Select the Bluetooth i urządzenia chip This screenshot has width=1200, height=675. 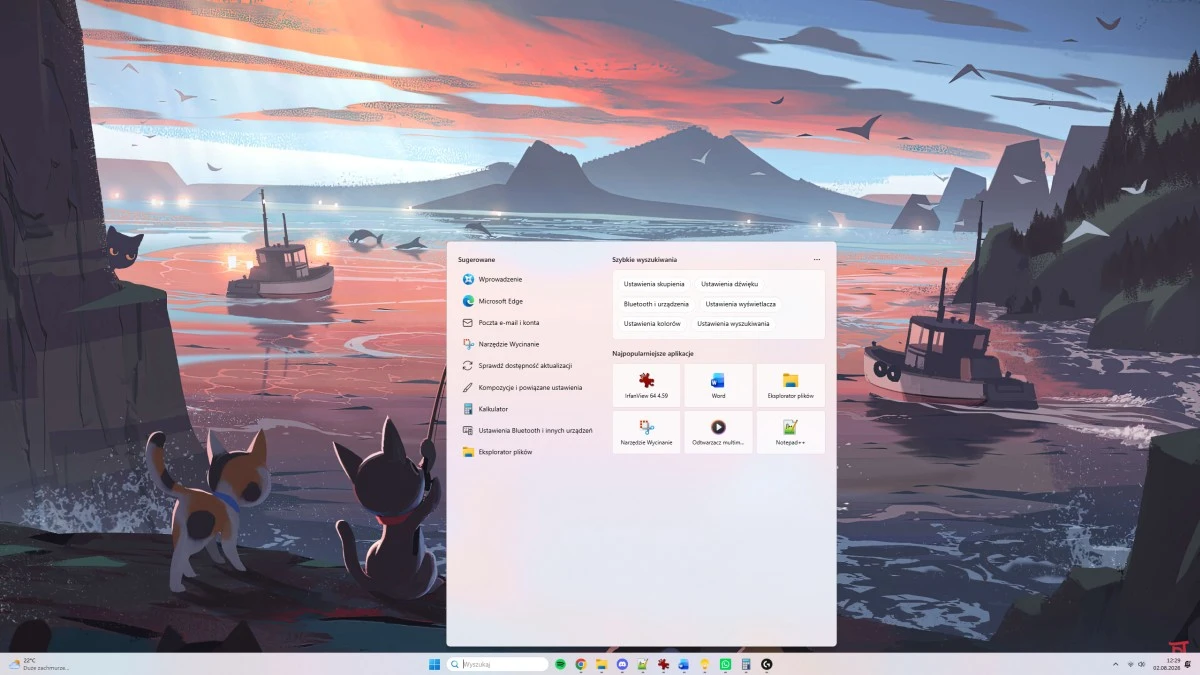coord(656,304)
